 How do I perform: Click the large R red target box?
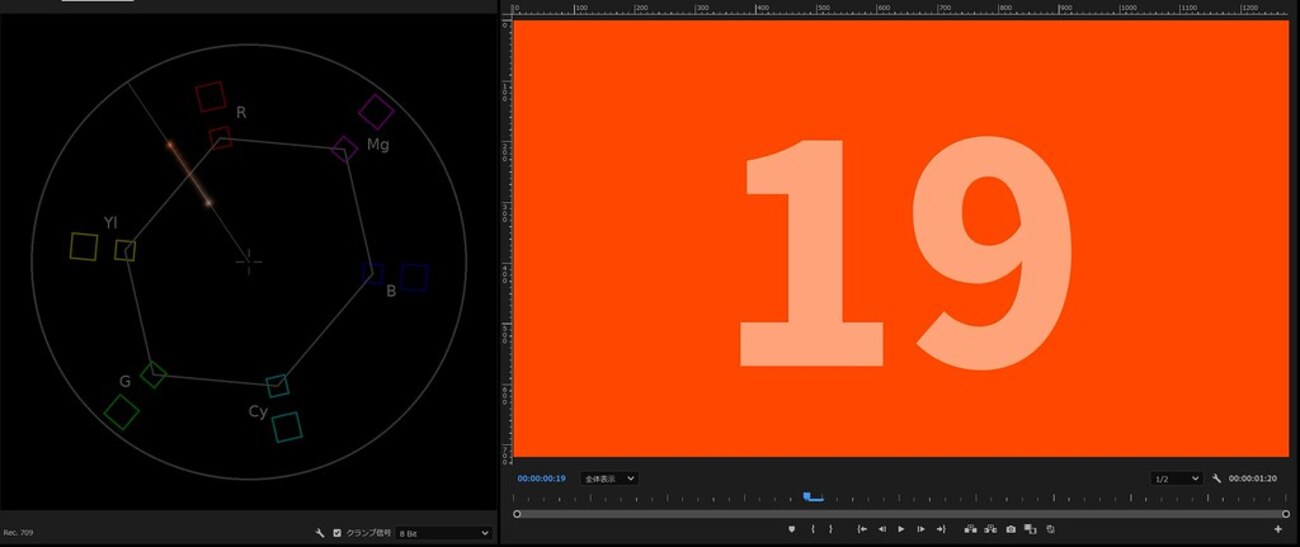click(x=210, y=97)
